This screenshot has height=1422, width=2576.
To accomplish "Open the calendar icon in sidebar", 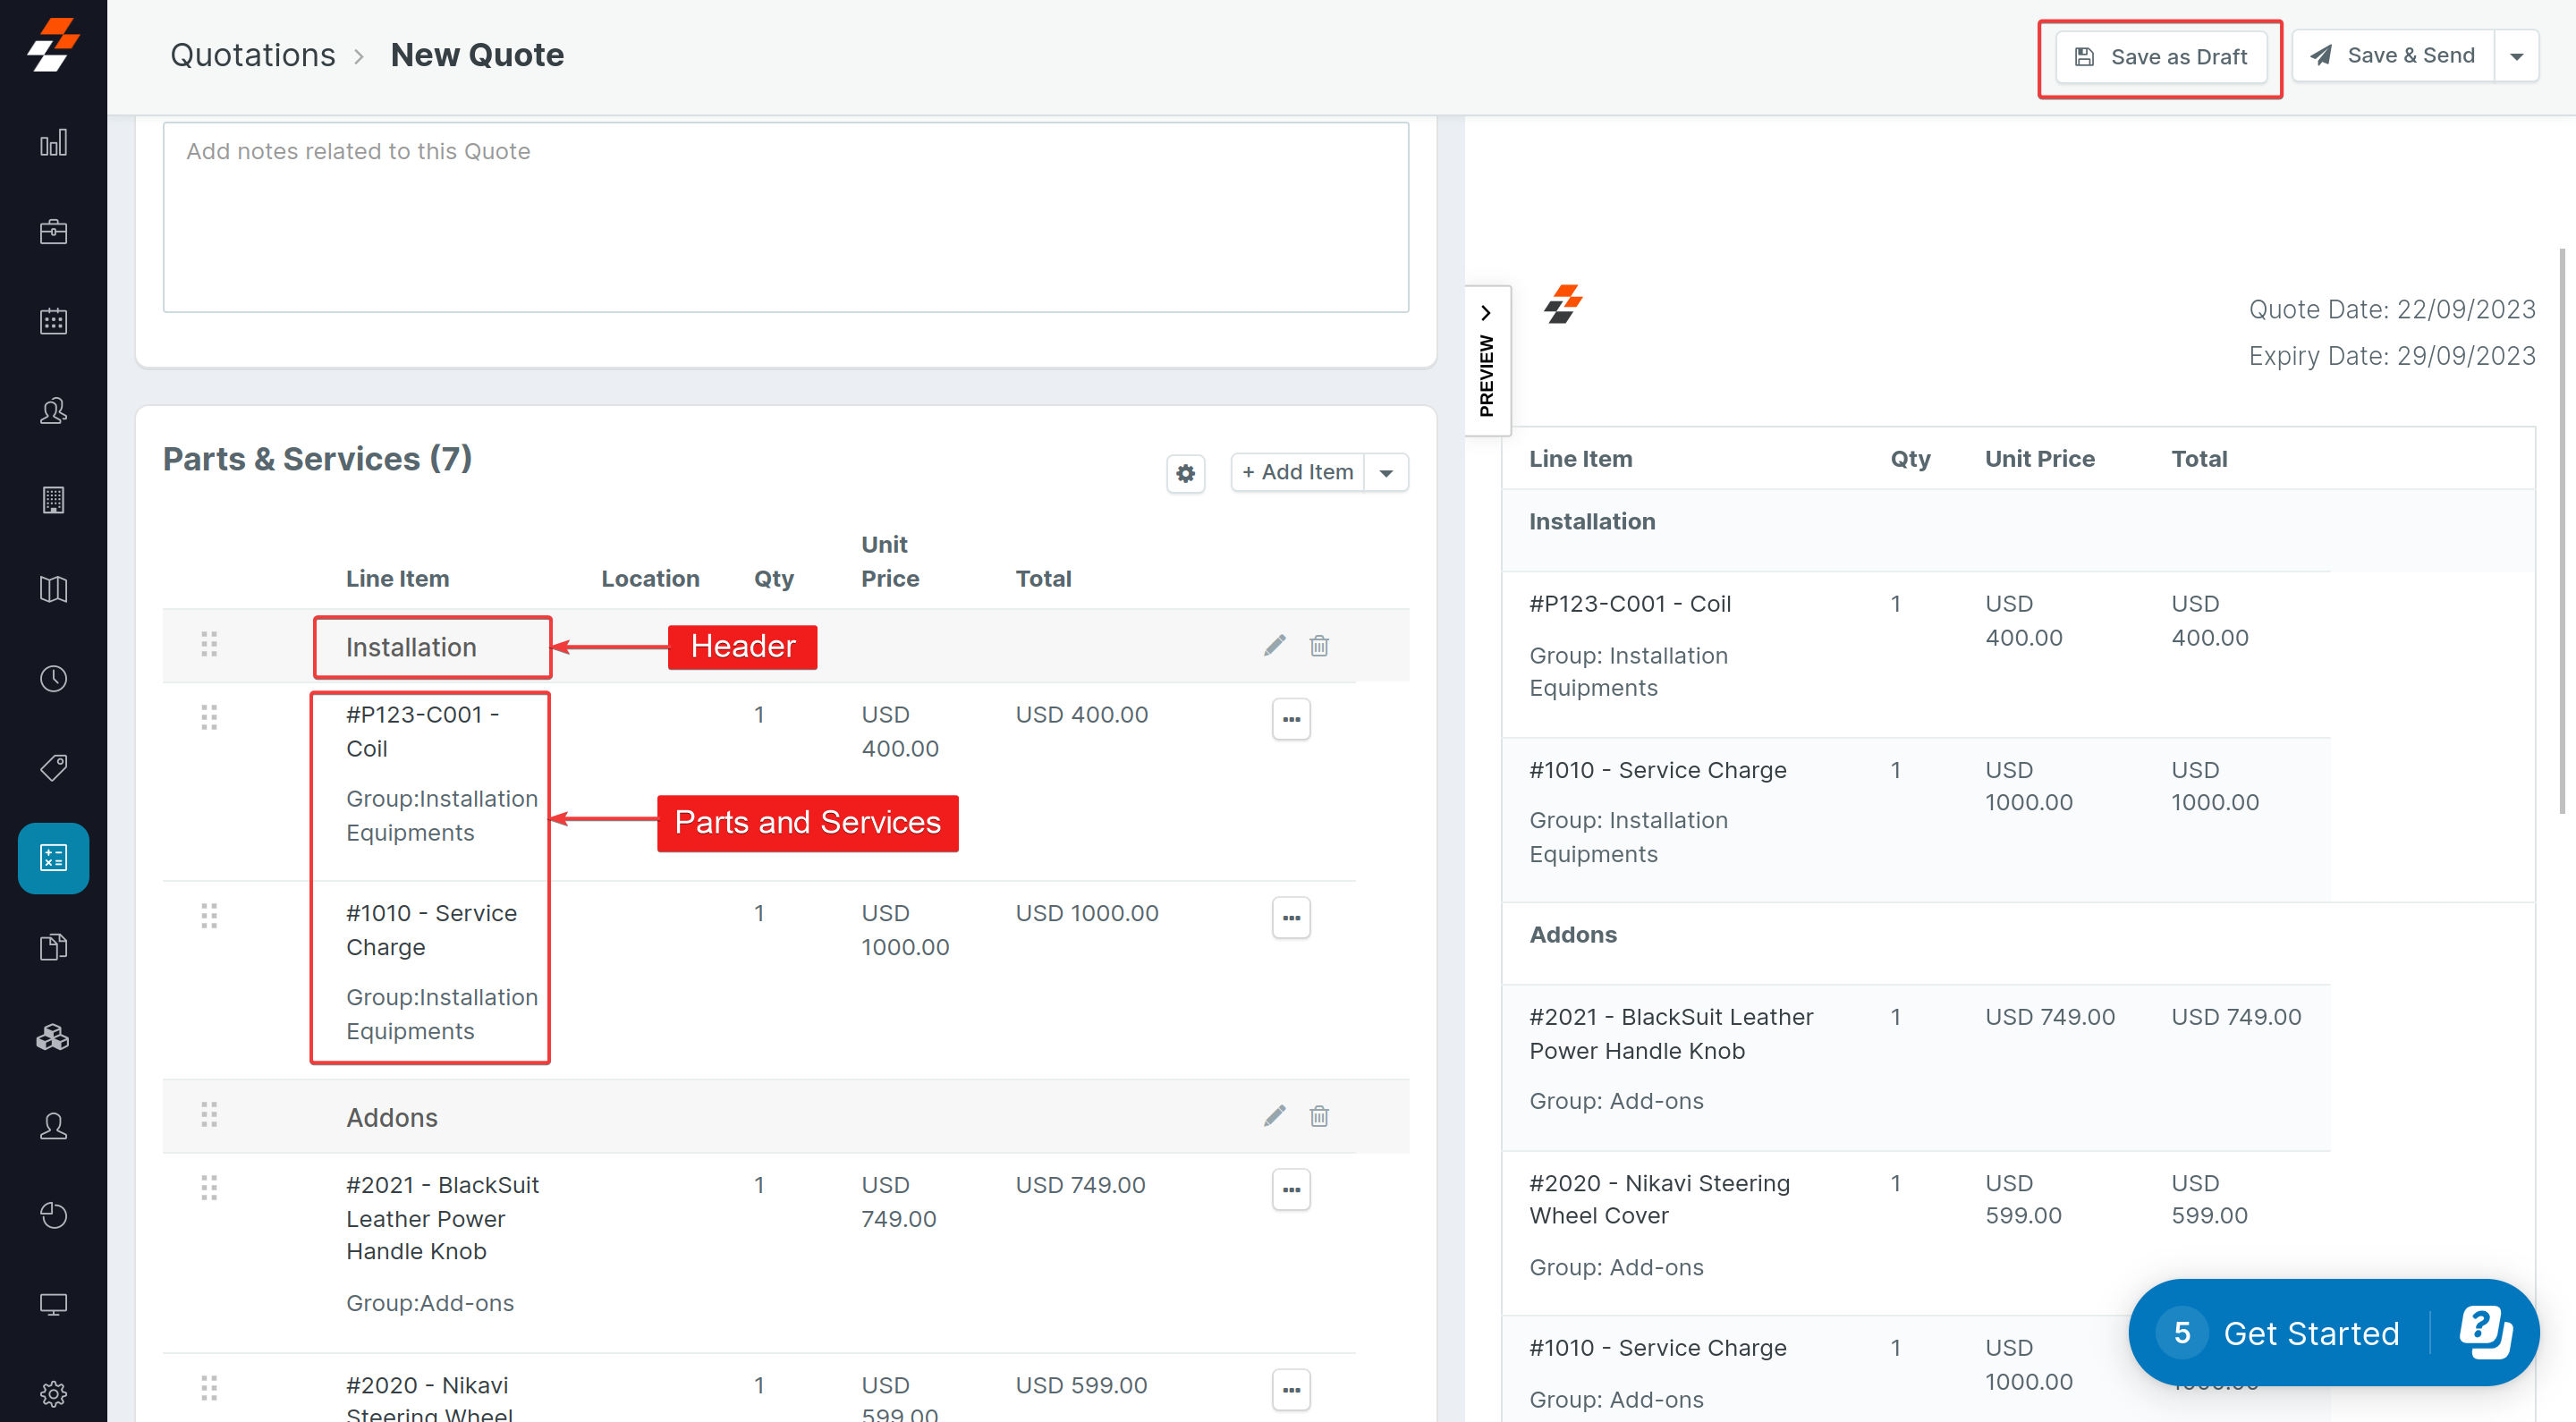I will click(53, 321).
